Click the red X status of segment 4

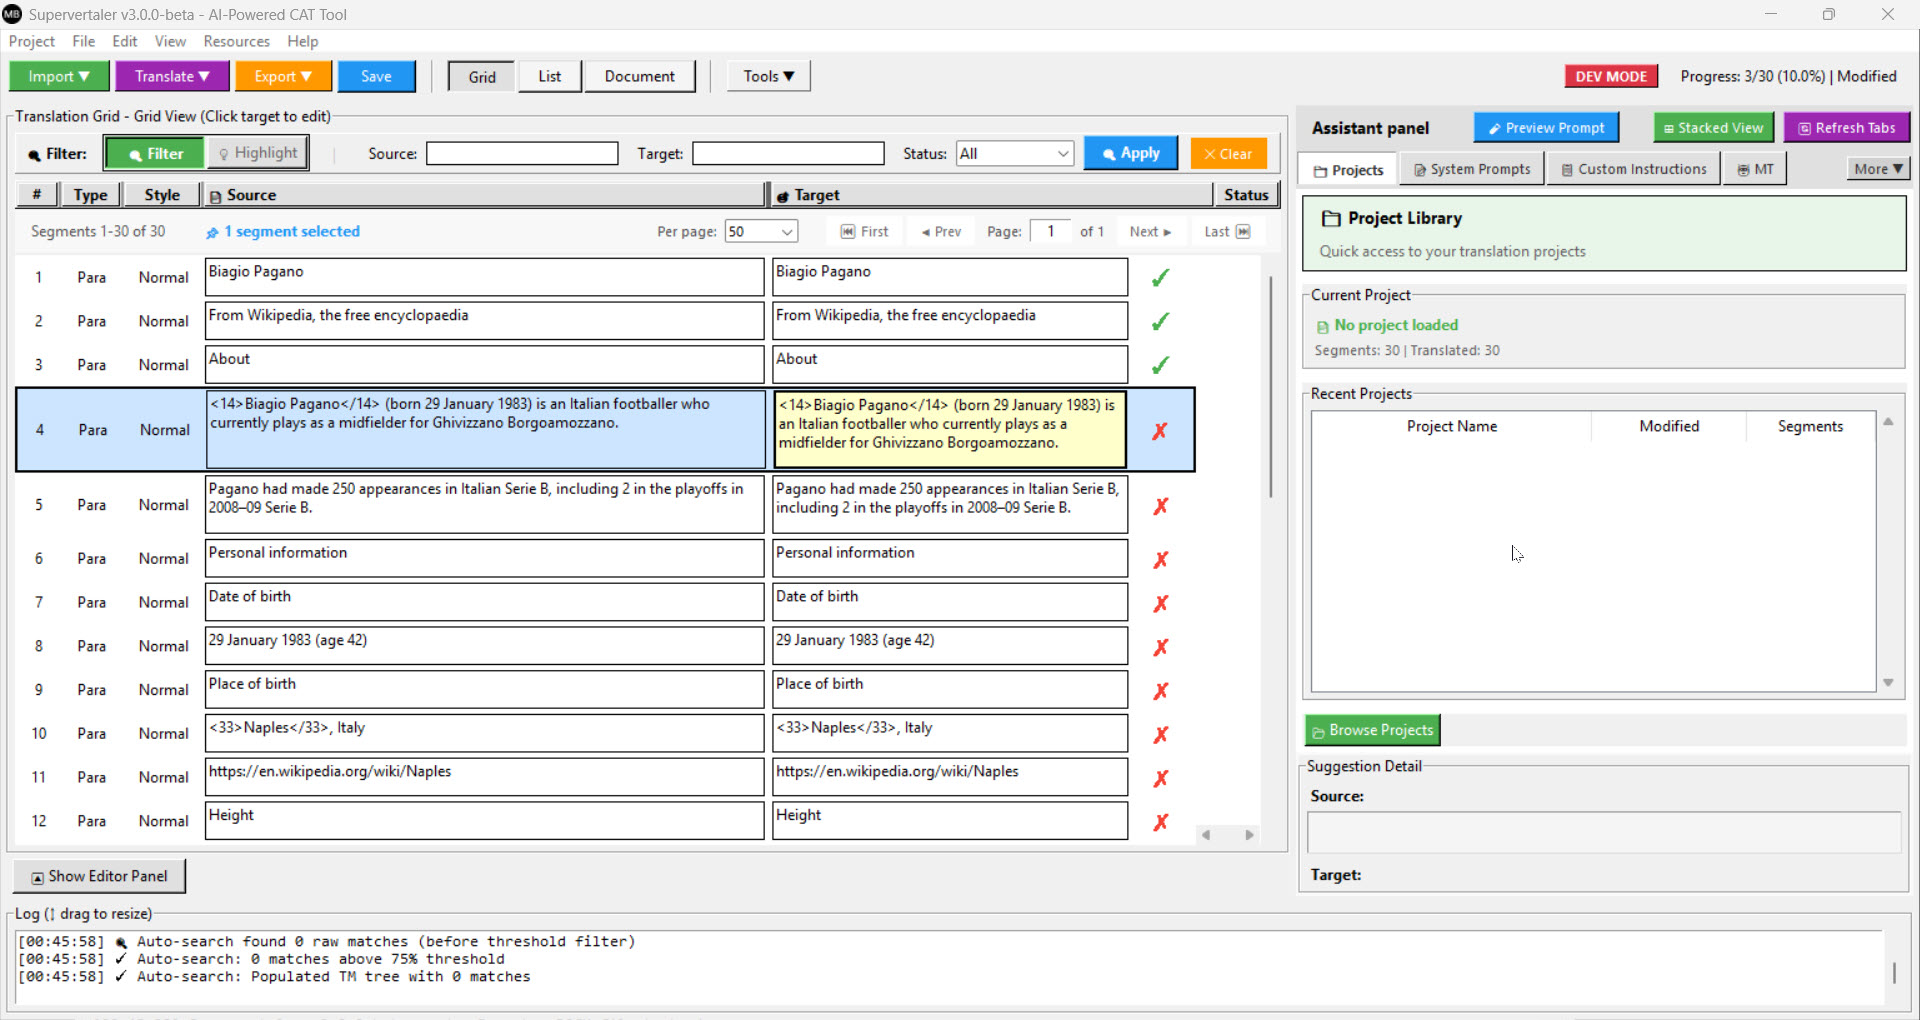[x=1160, y=431]
